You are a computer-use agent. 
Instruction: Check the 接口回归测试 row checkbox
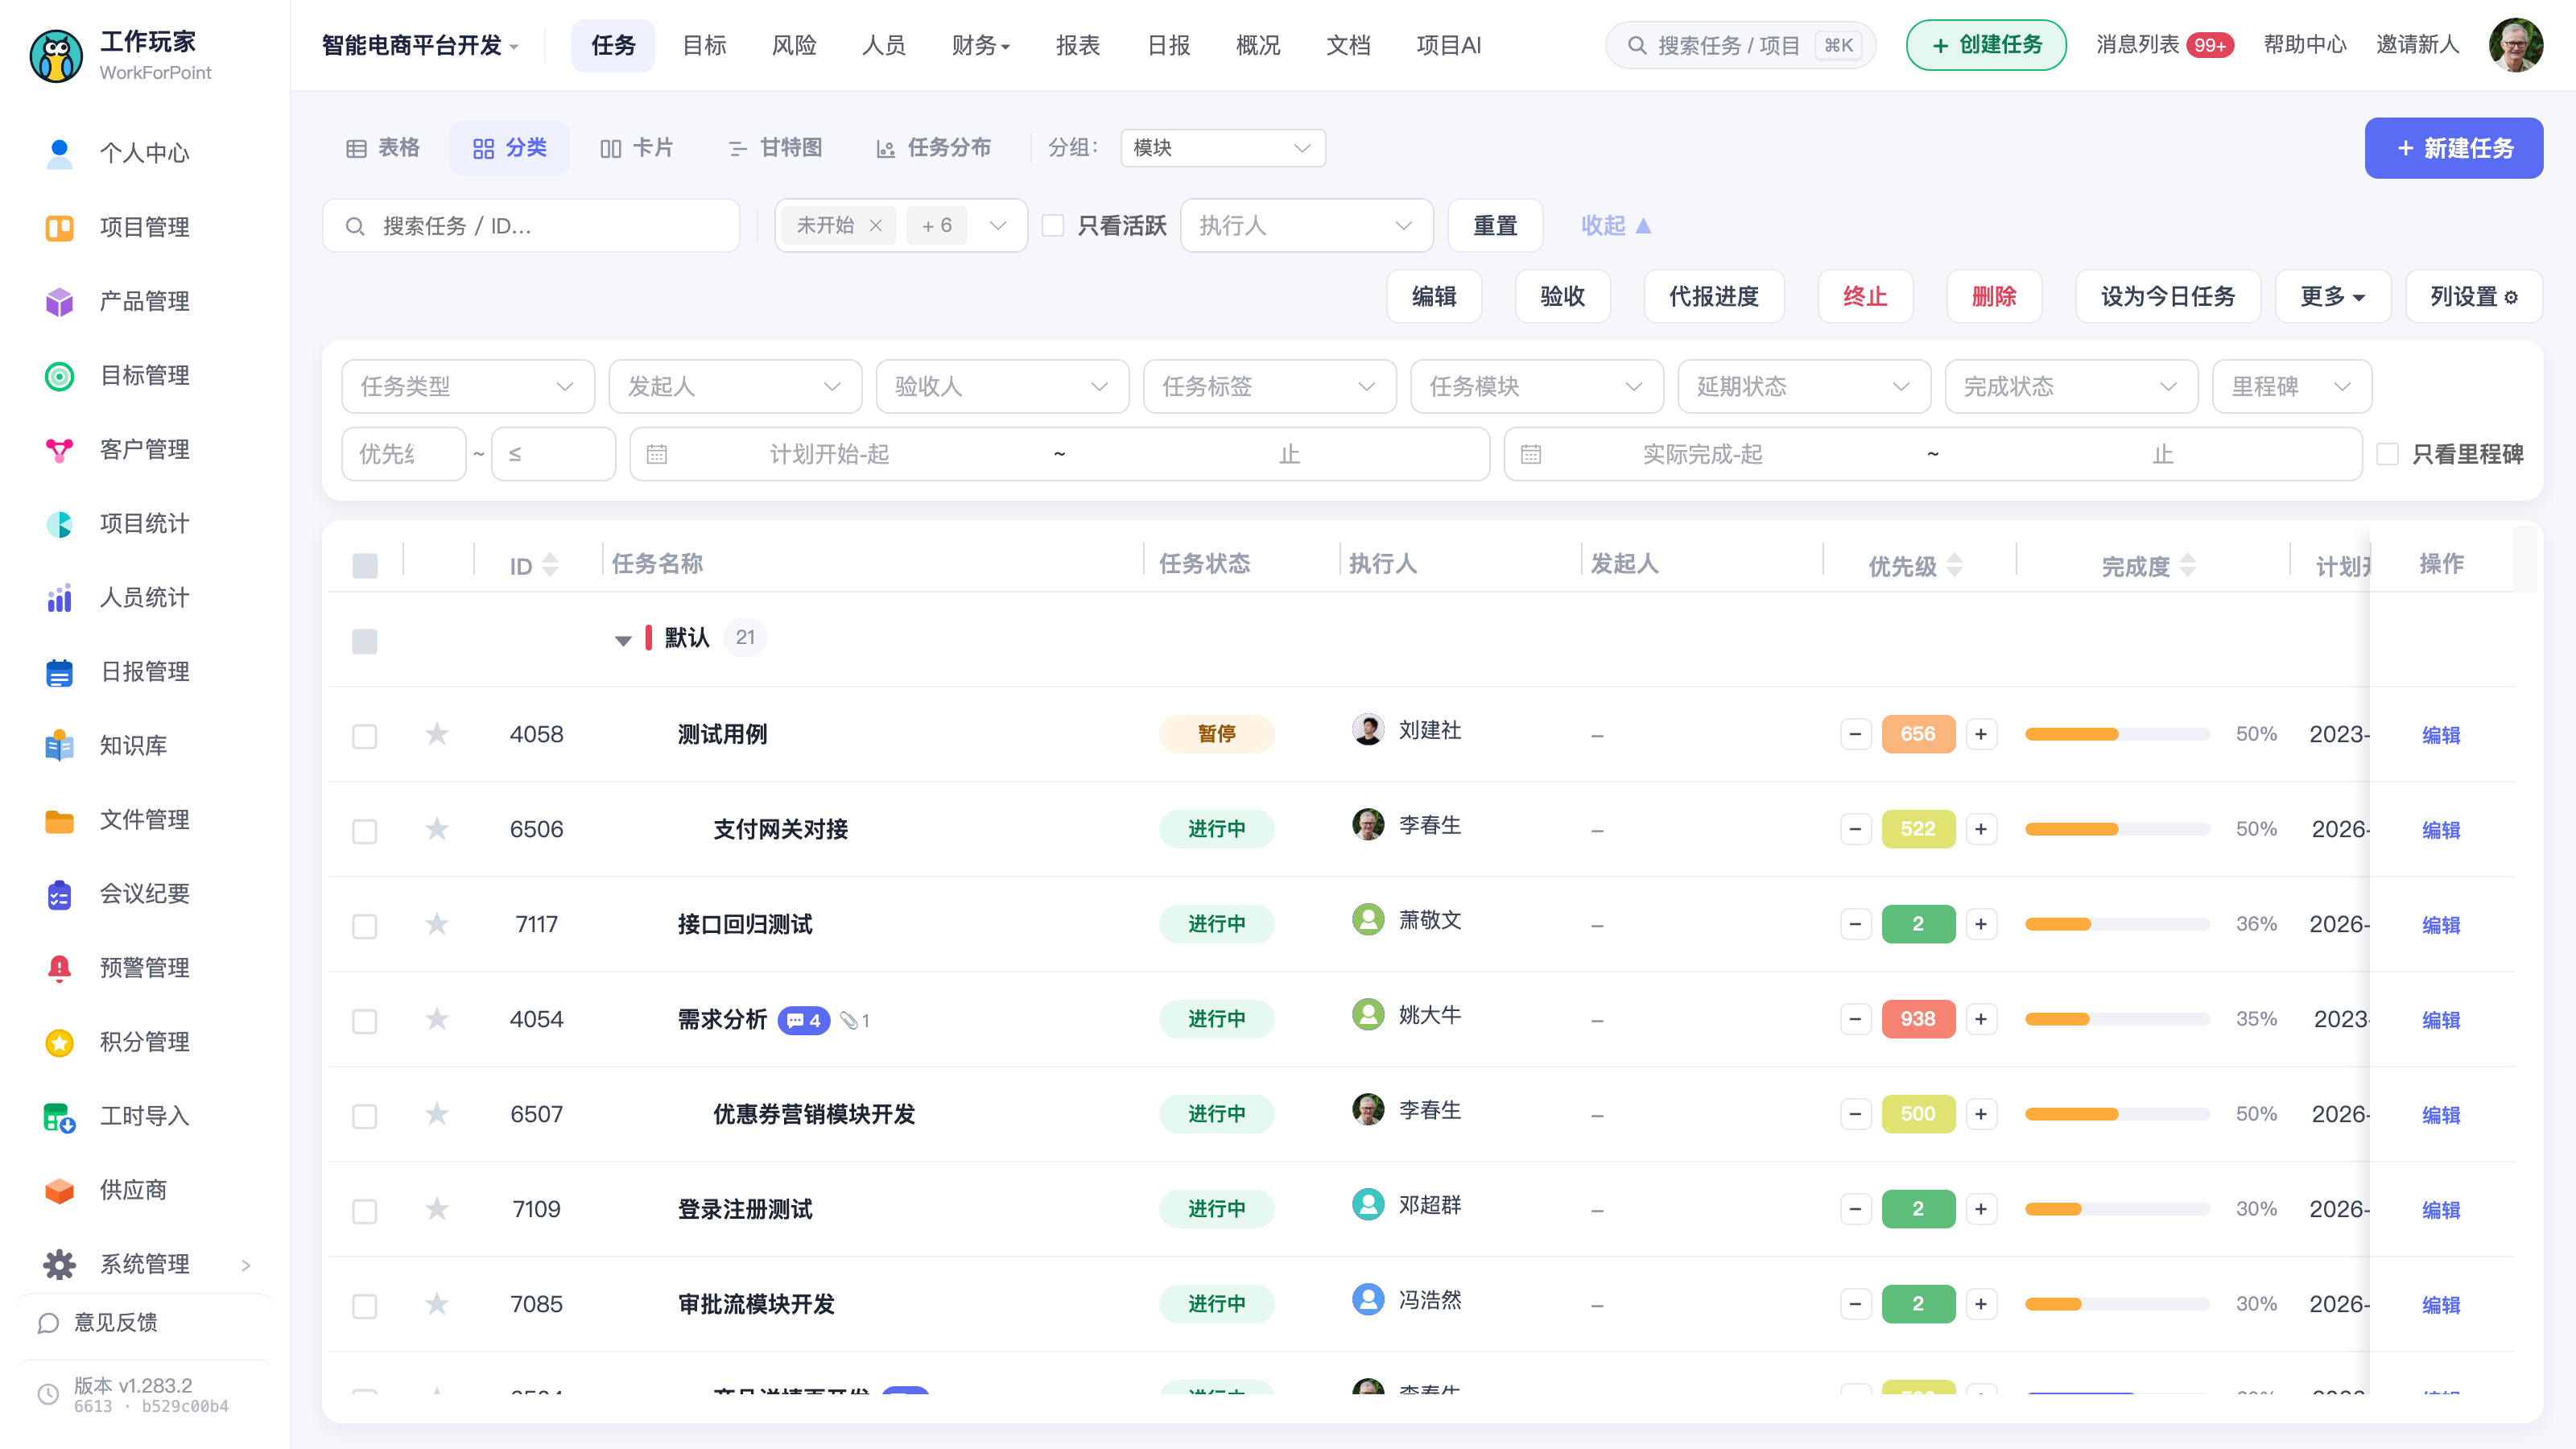tap(365, 926)
